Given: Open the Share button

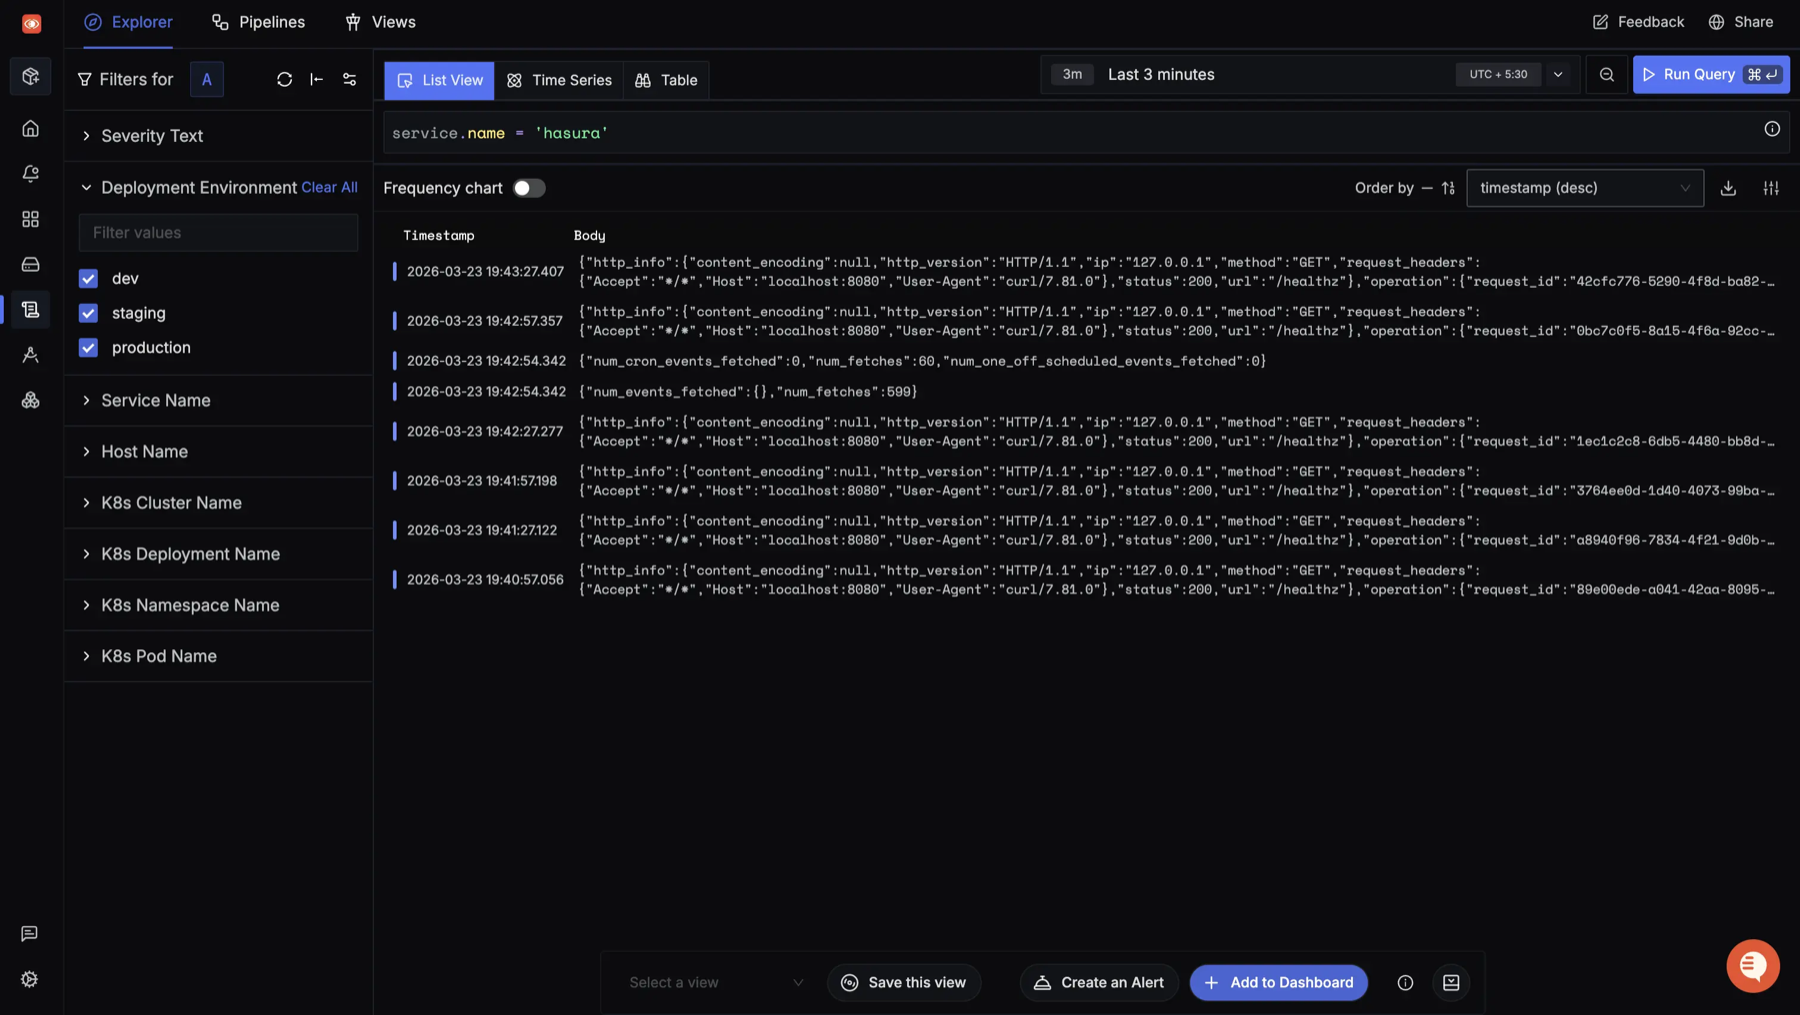Looking at the screenshot, I should click(1741, 22).
